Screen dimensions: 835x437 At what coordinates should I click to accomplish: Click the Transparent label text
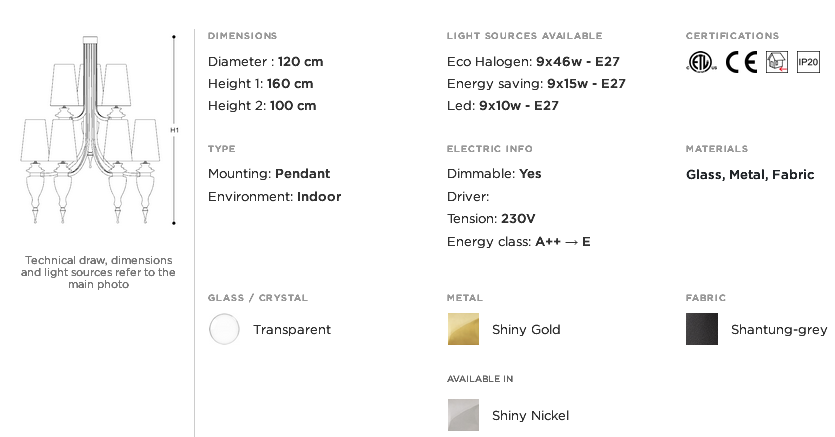click(292, 330)
